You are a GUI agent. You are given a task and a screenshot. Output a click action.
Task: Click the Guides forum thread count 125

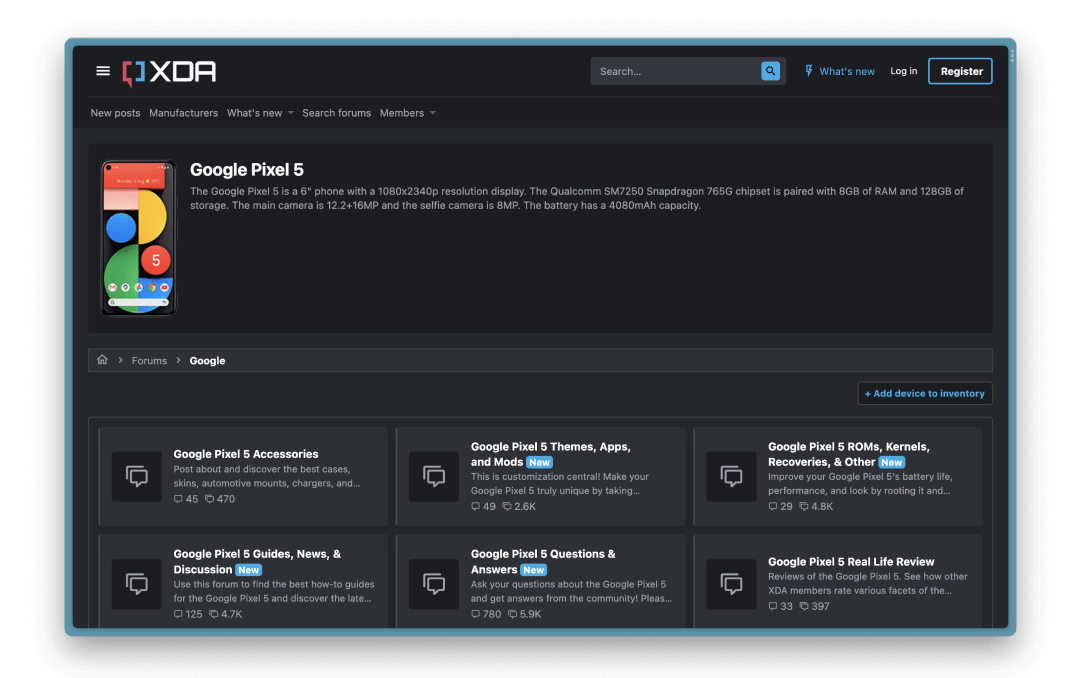[x=188, y=614]
